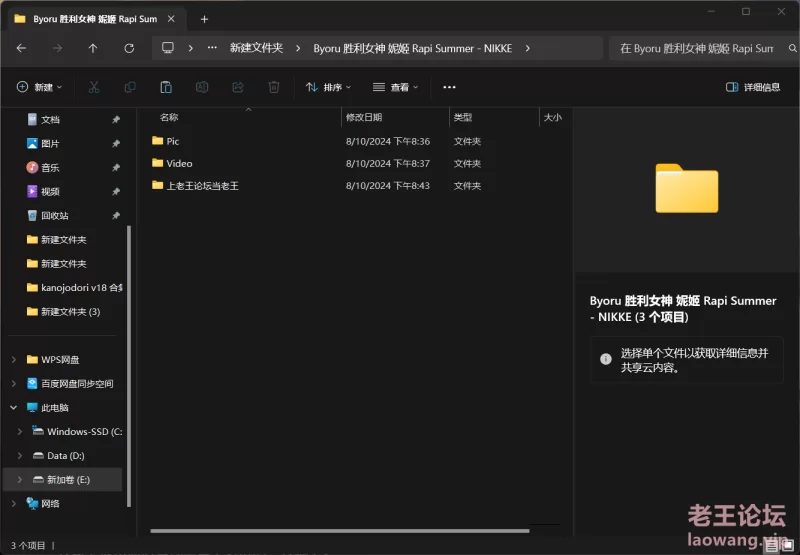Go up one folder level

pyautogui.click(x=93, y=48)
